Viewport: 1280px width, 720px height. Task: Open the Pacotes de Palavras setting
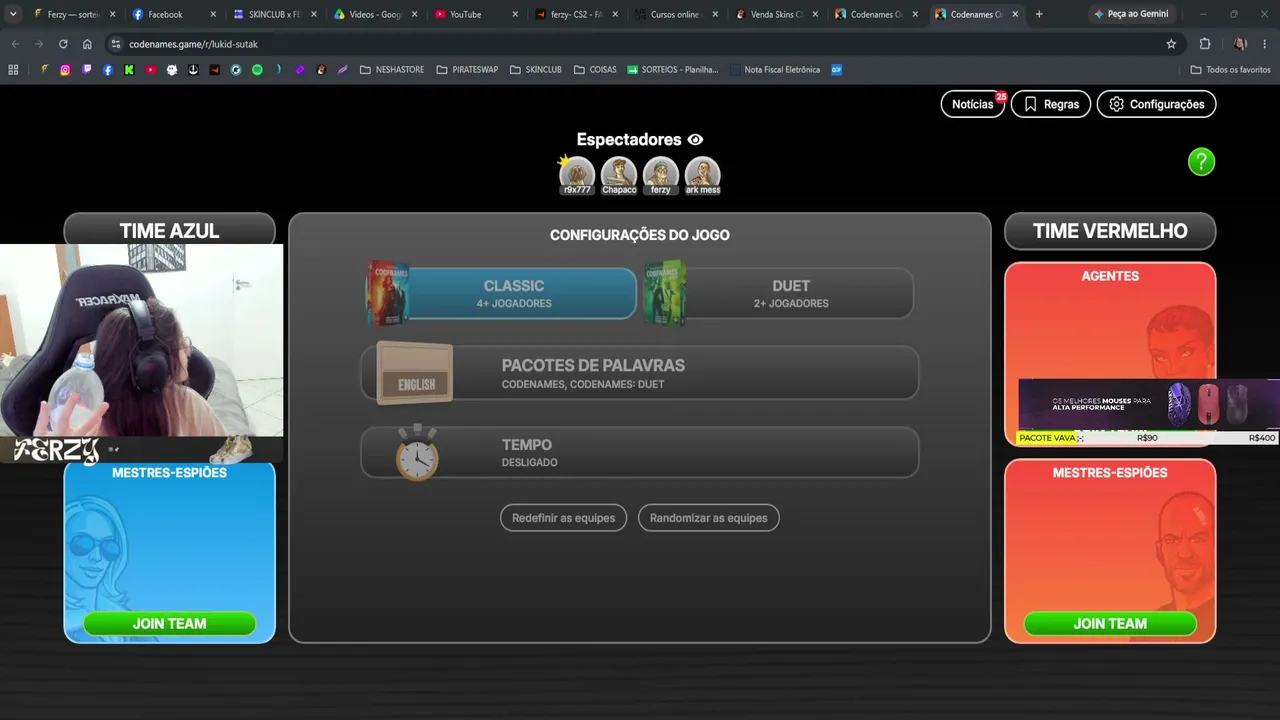pyautogui.click(x=640, y=373)
